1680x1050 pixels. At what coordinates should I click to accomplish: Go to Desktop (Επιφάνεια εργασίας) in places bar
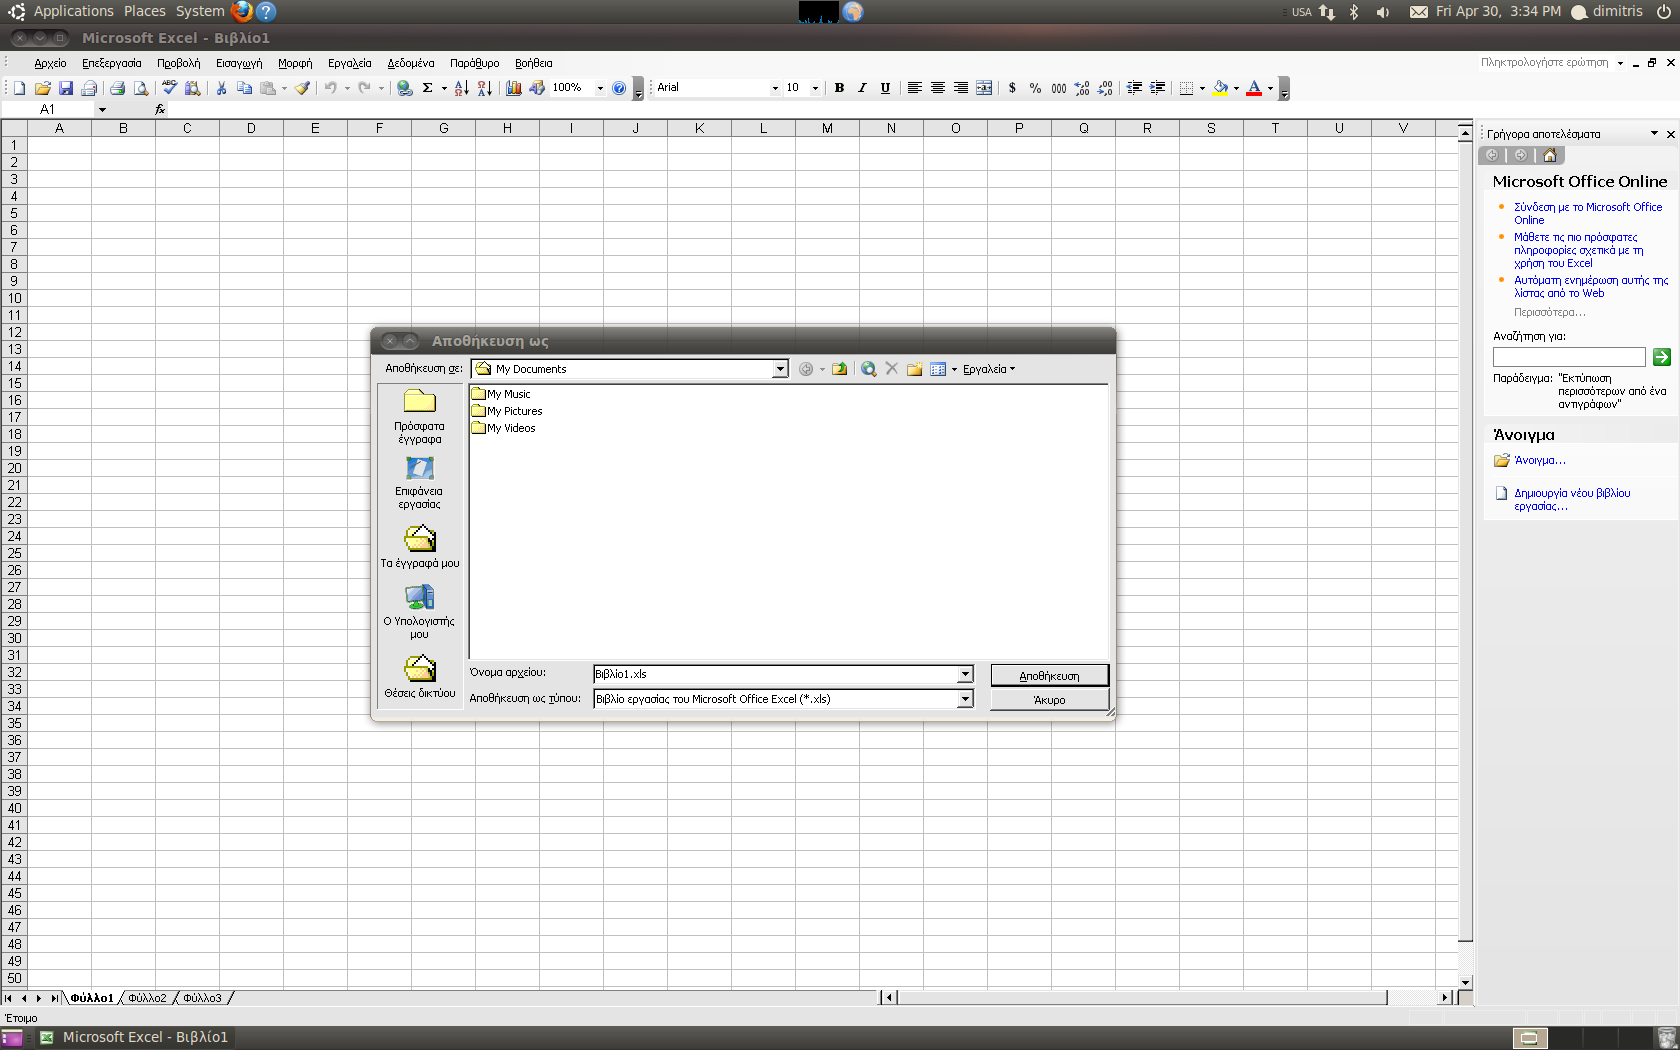419,483
